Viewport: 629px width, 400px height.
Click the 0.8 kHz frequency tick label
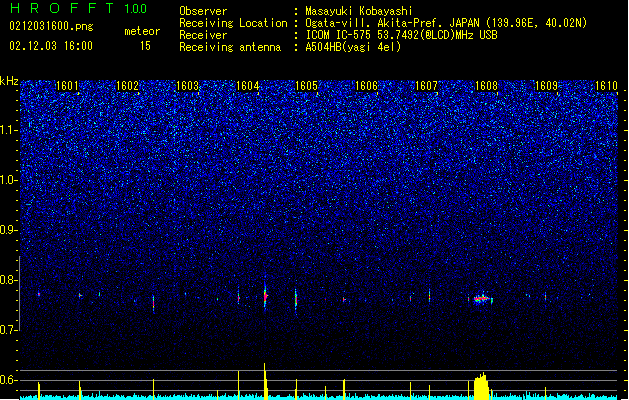point(9,280)
